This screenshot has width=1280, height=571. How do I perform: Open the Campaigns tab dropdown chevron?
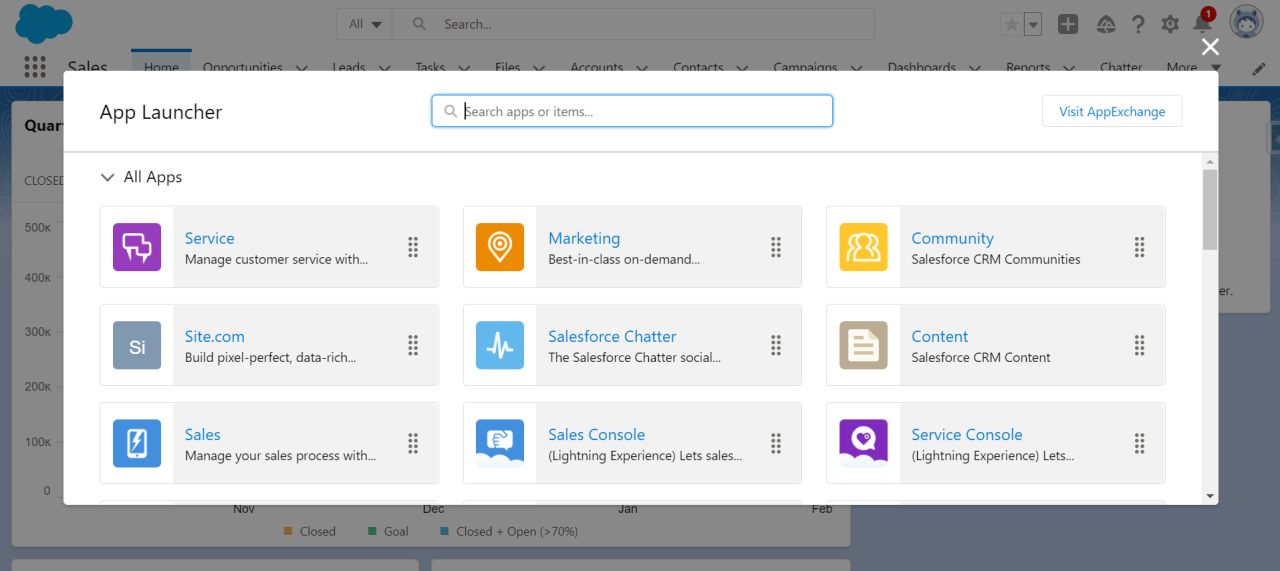point(857,68)
